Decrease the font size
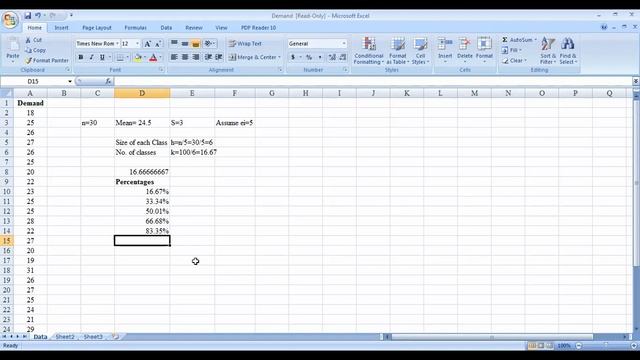 tap(158, 44)
